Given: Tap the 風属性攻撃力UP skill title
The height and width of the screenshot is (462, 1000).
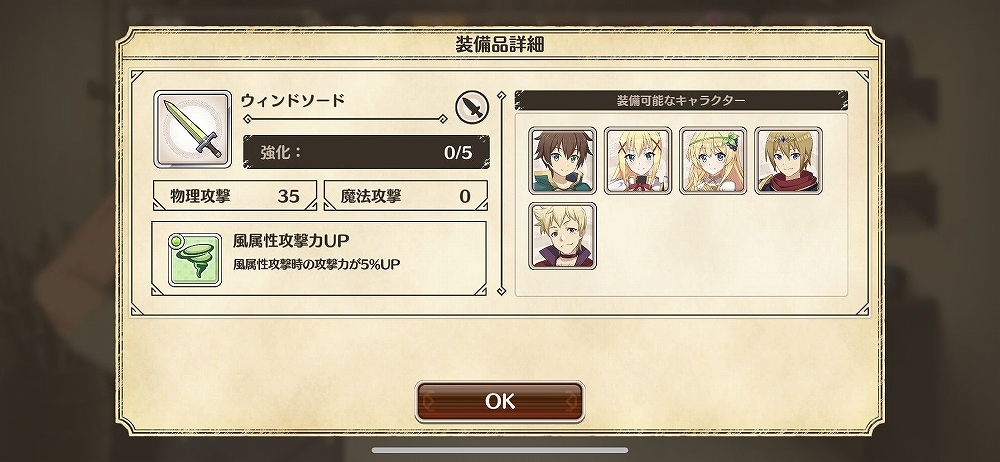Looking at the screenshot, I should click(291, 241).
